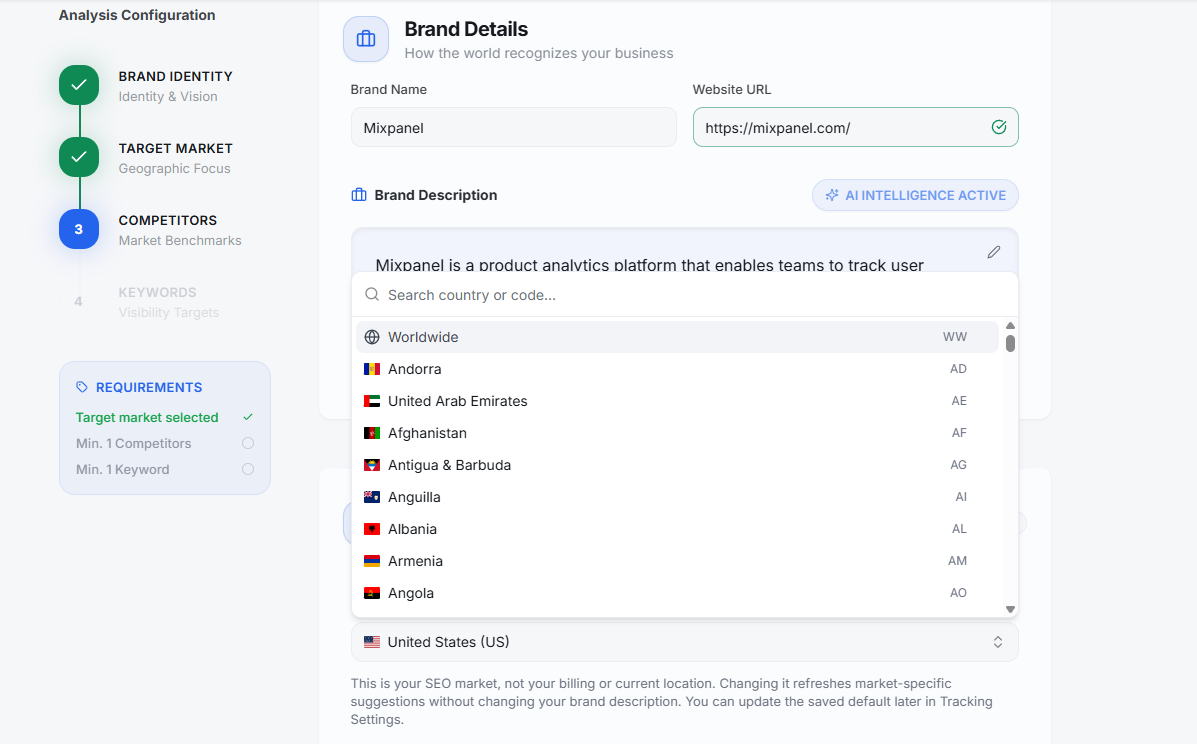The image size is (1197, 744).
Task: Click the AE country code
Action: tap(959, 401)
